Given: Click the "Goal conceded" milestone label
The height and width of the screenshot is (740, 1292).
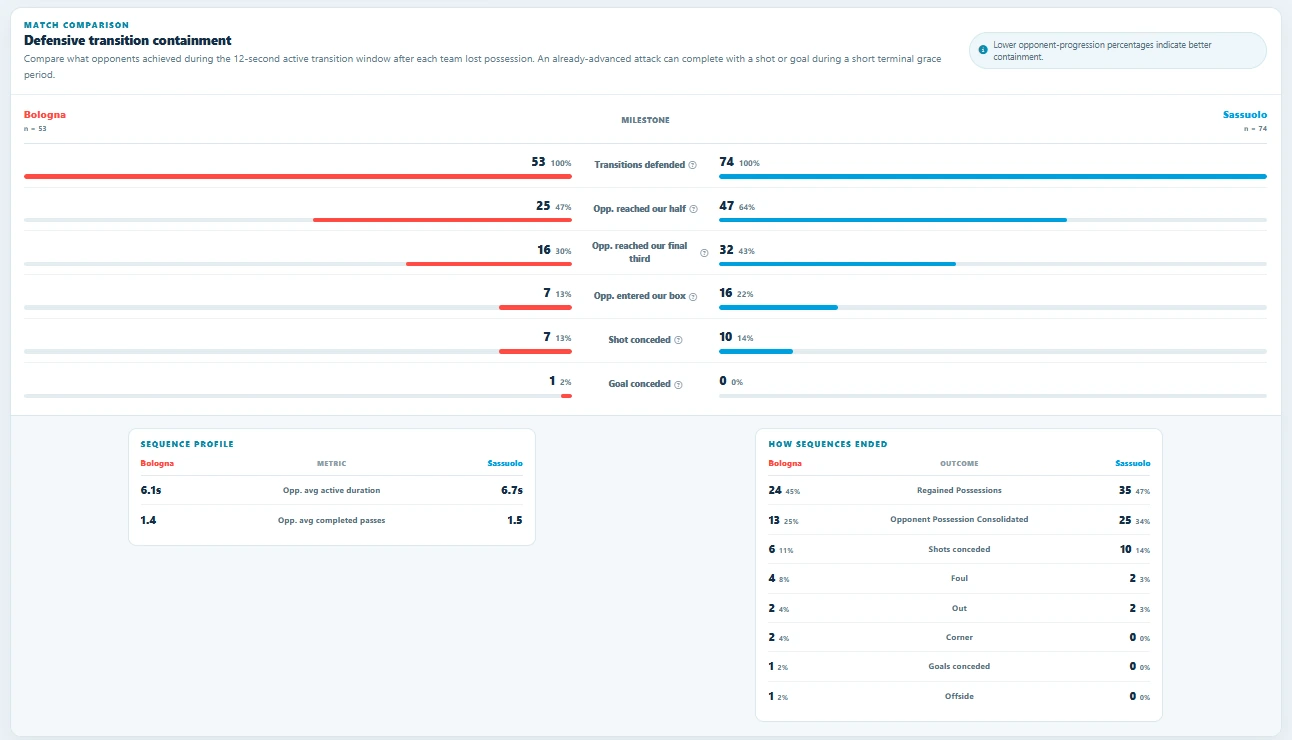Looking at the screenshot, I should click(x=640, y=384).
